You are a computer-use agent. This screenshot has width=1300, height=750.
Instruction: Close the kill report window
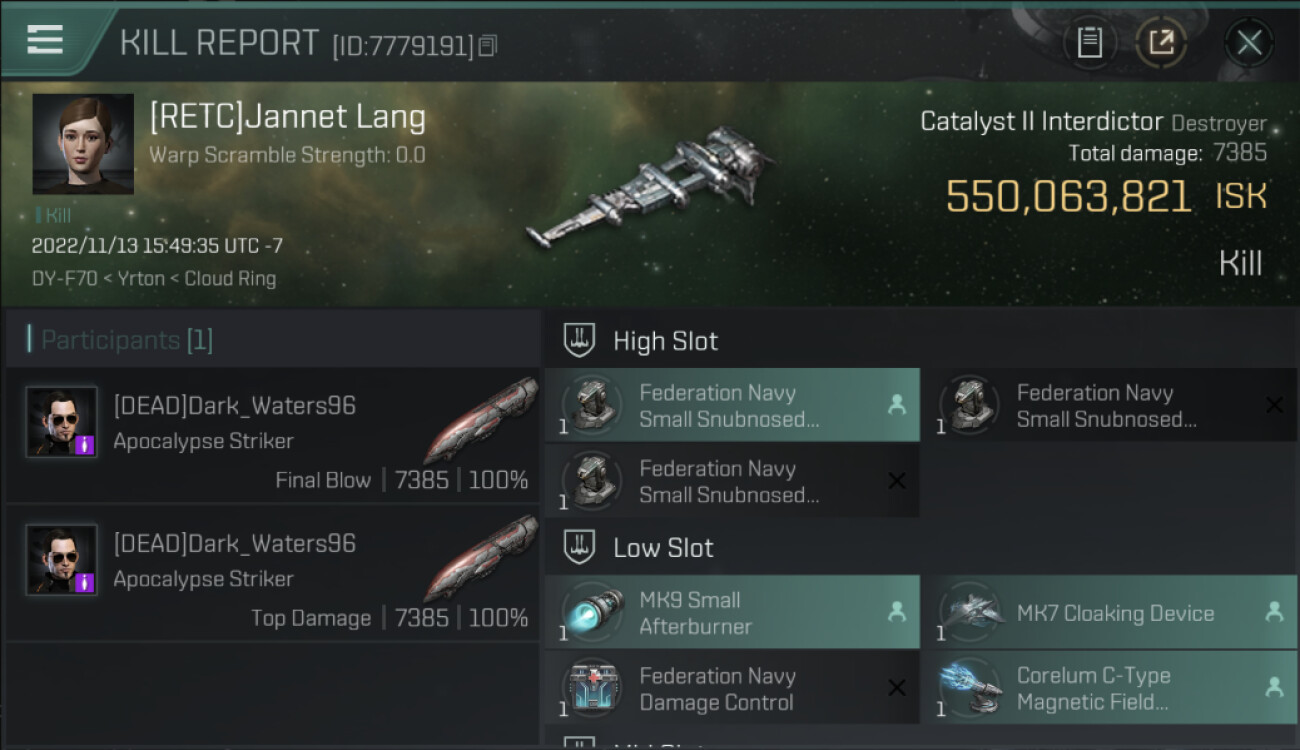click(1248, 43)
